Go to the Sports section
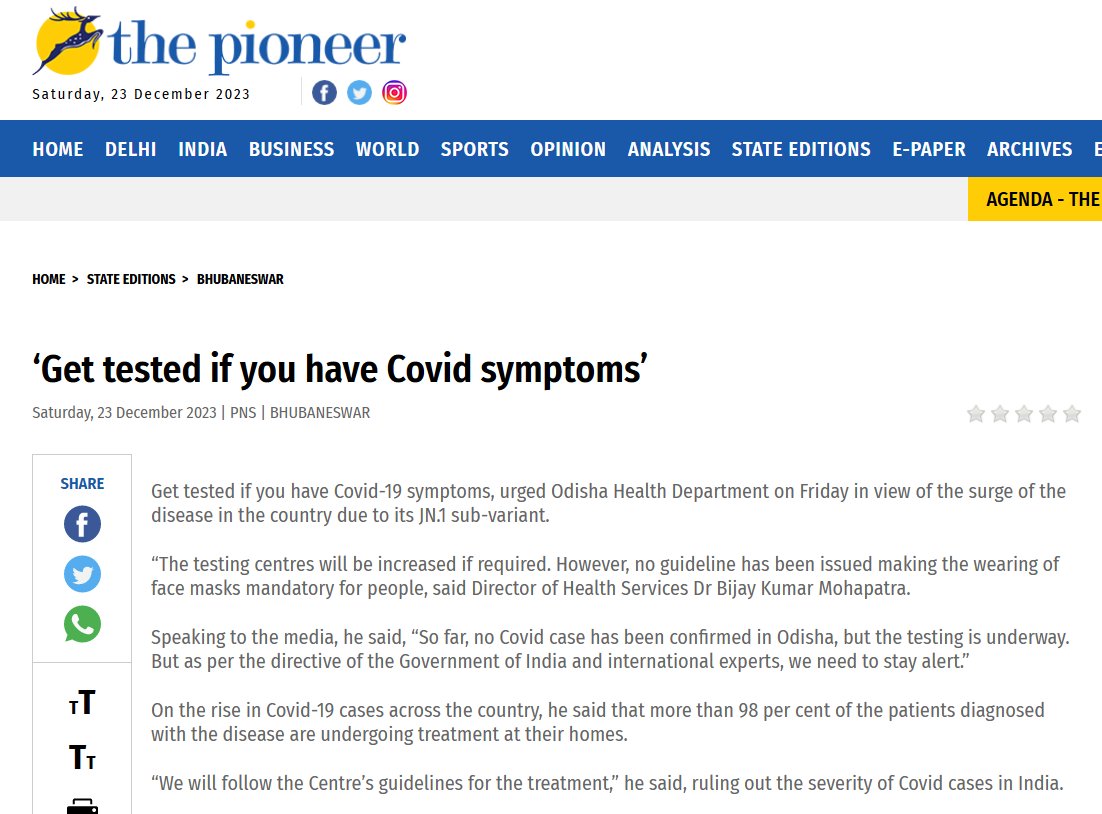The width and height of the screenshot is (1102, 814). point(475,149)
